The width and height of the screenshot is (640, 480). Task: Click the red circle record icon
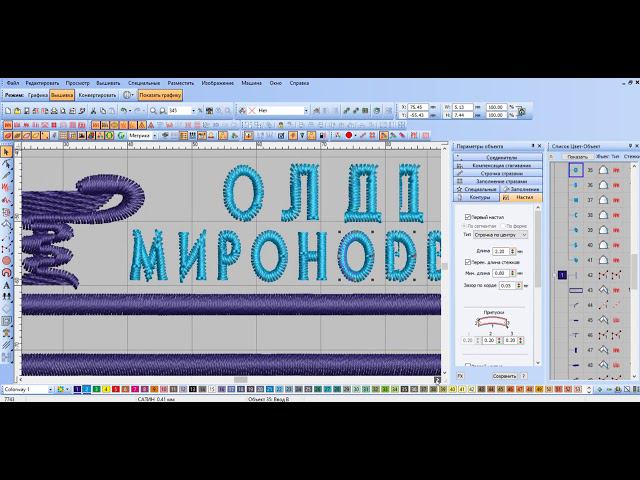(349, 136)
